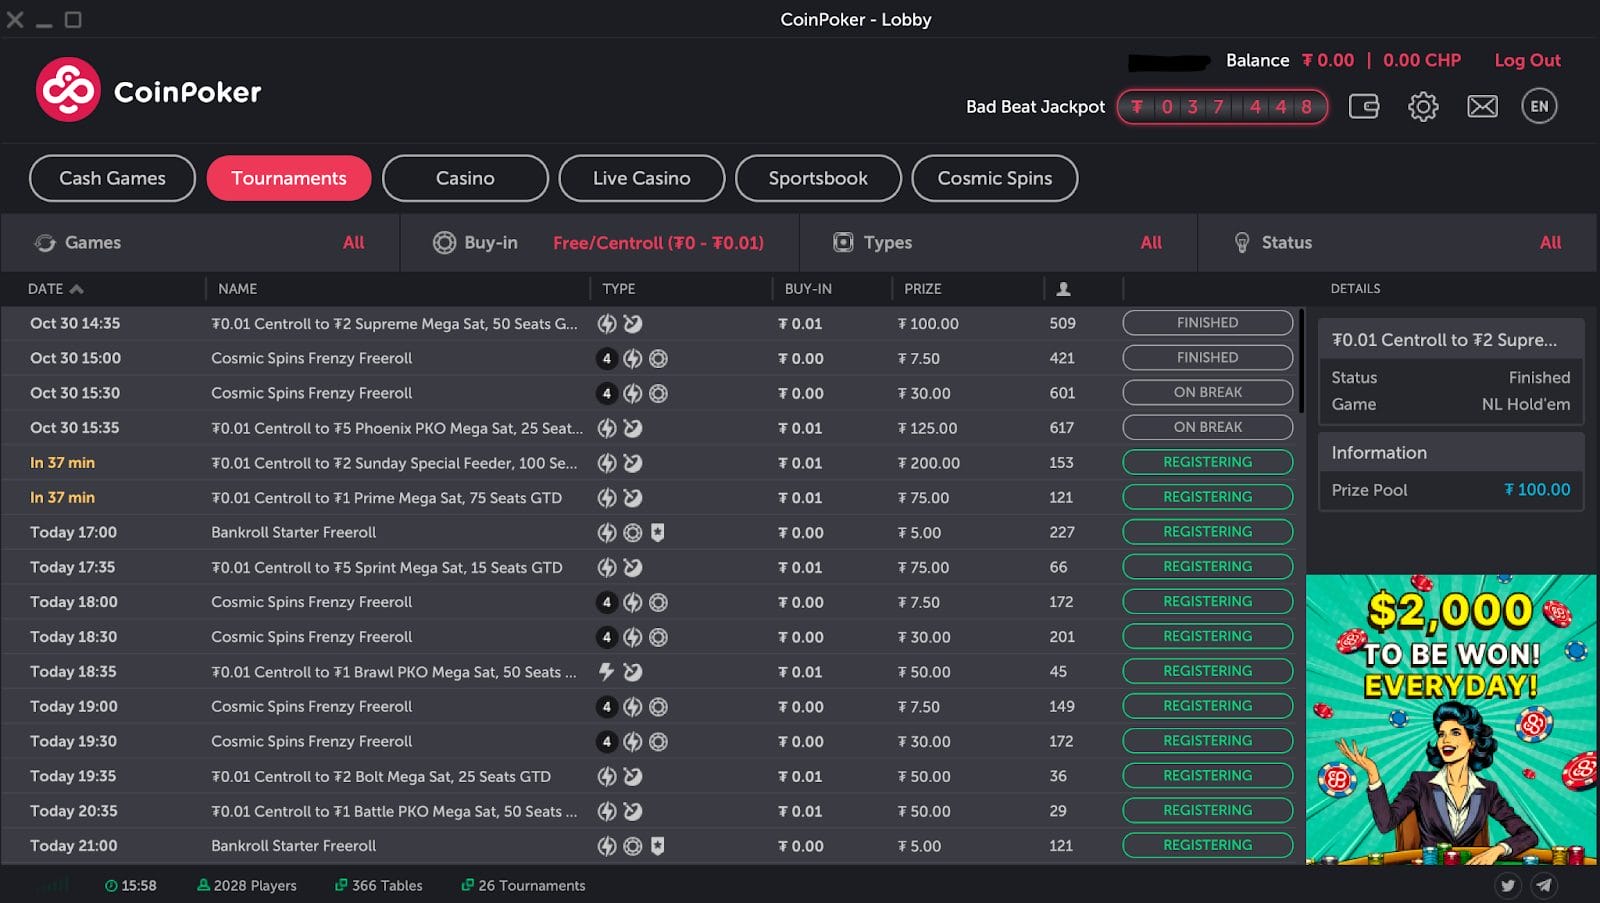
Task: Click the players count column icon
Action: (x=1063, y=289)
